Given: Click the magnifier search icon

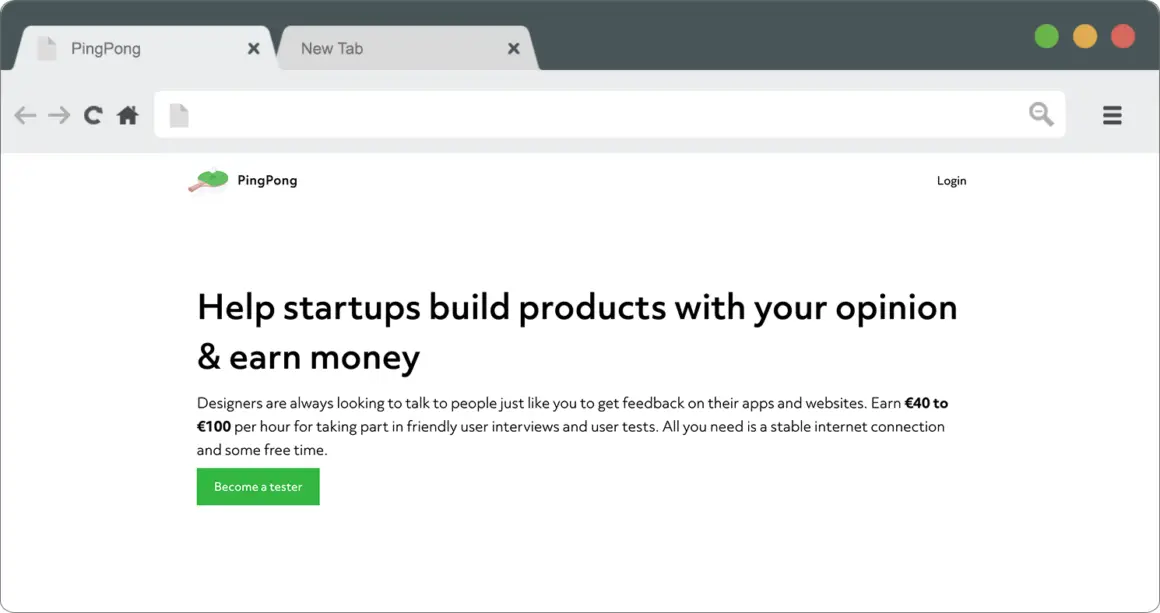Looking at the screenshot, I should click(1041, 114).
